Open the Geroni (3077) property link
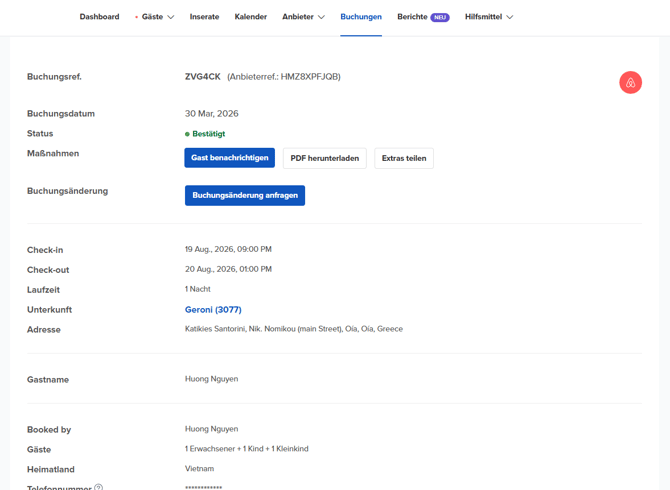670x490 pixels. (213, 310)
